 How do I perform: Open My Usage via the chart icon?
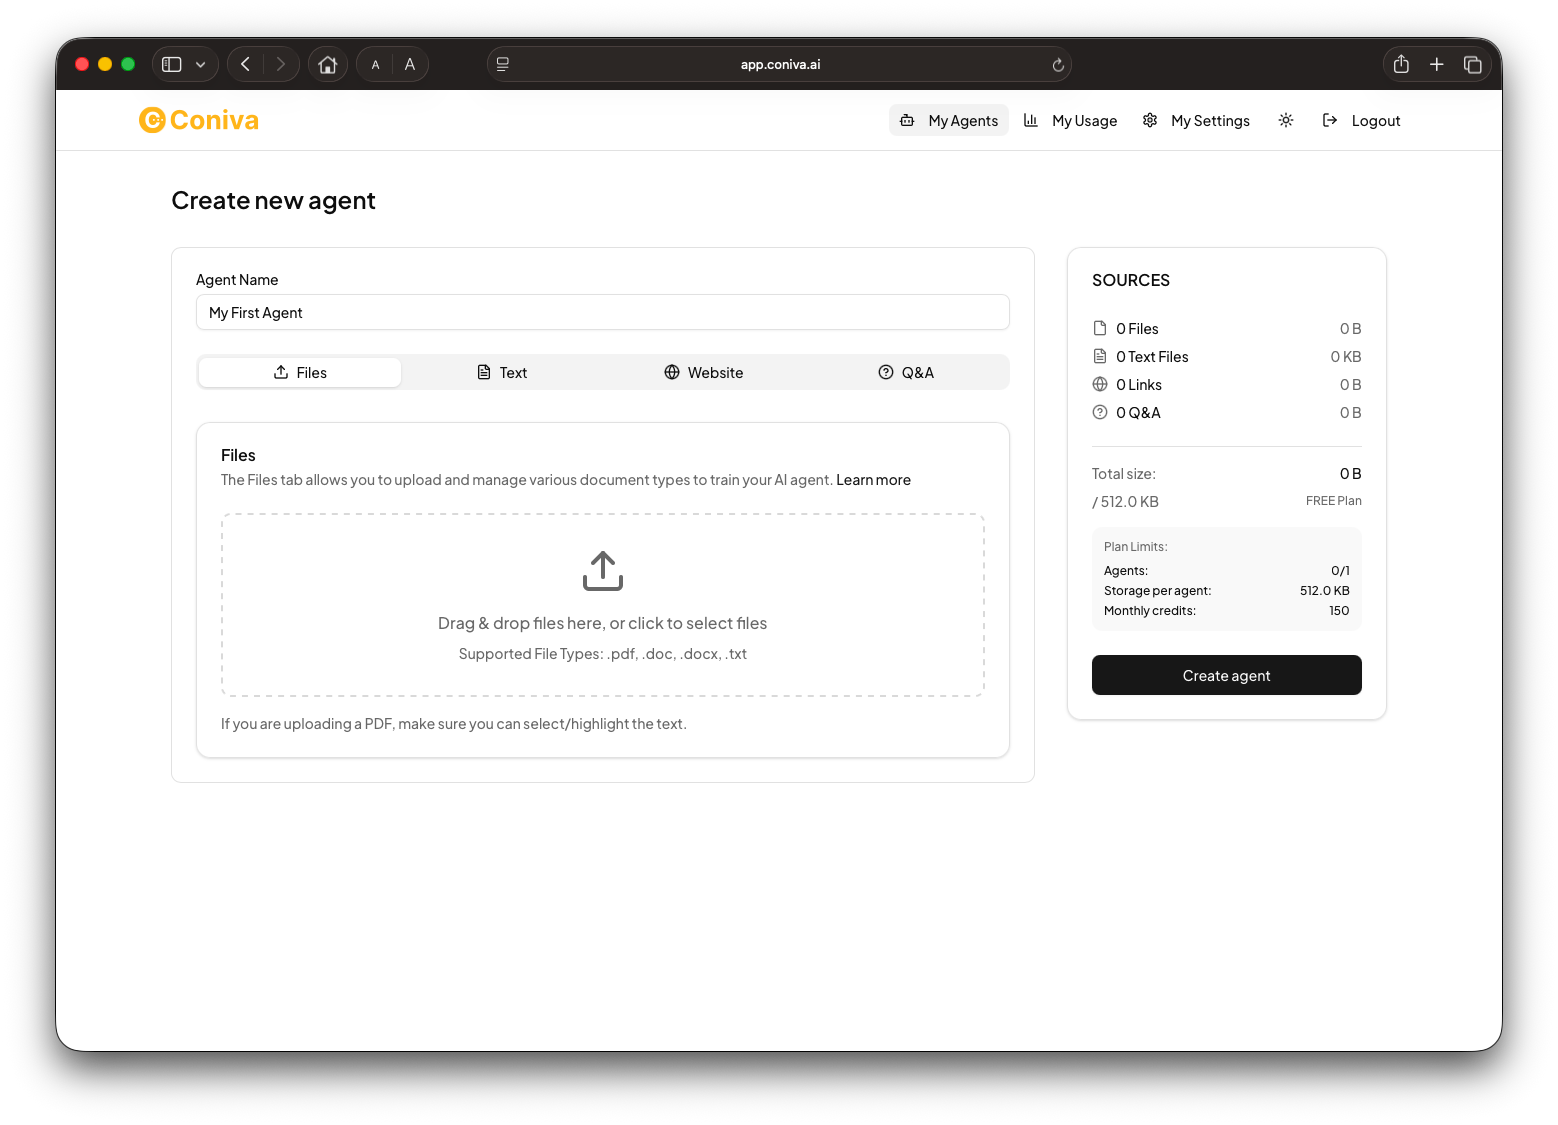1031,120
